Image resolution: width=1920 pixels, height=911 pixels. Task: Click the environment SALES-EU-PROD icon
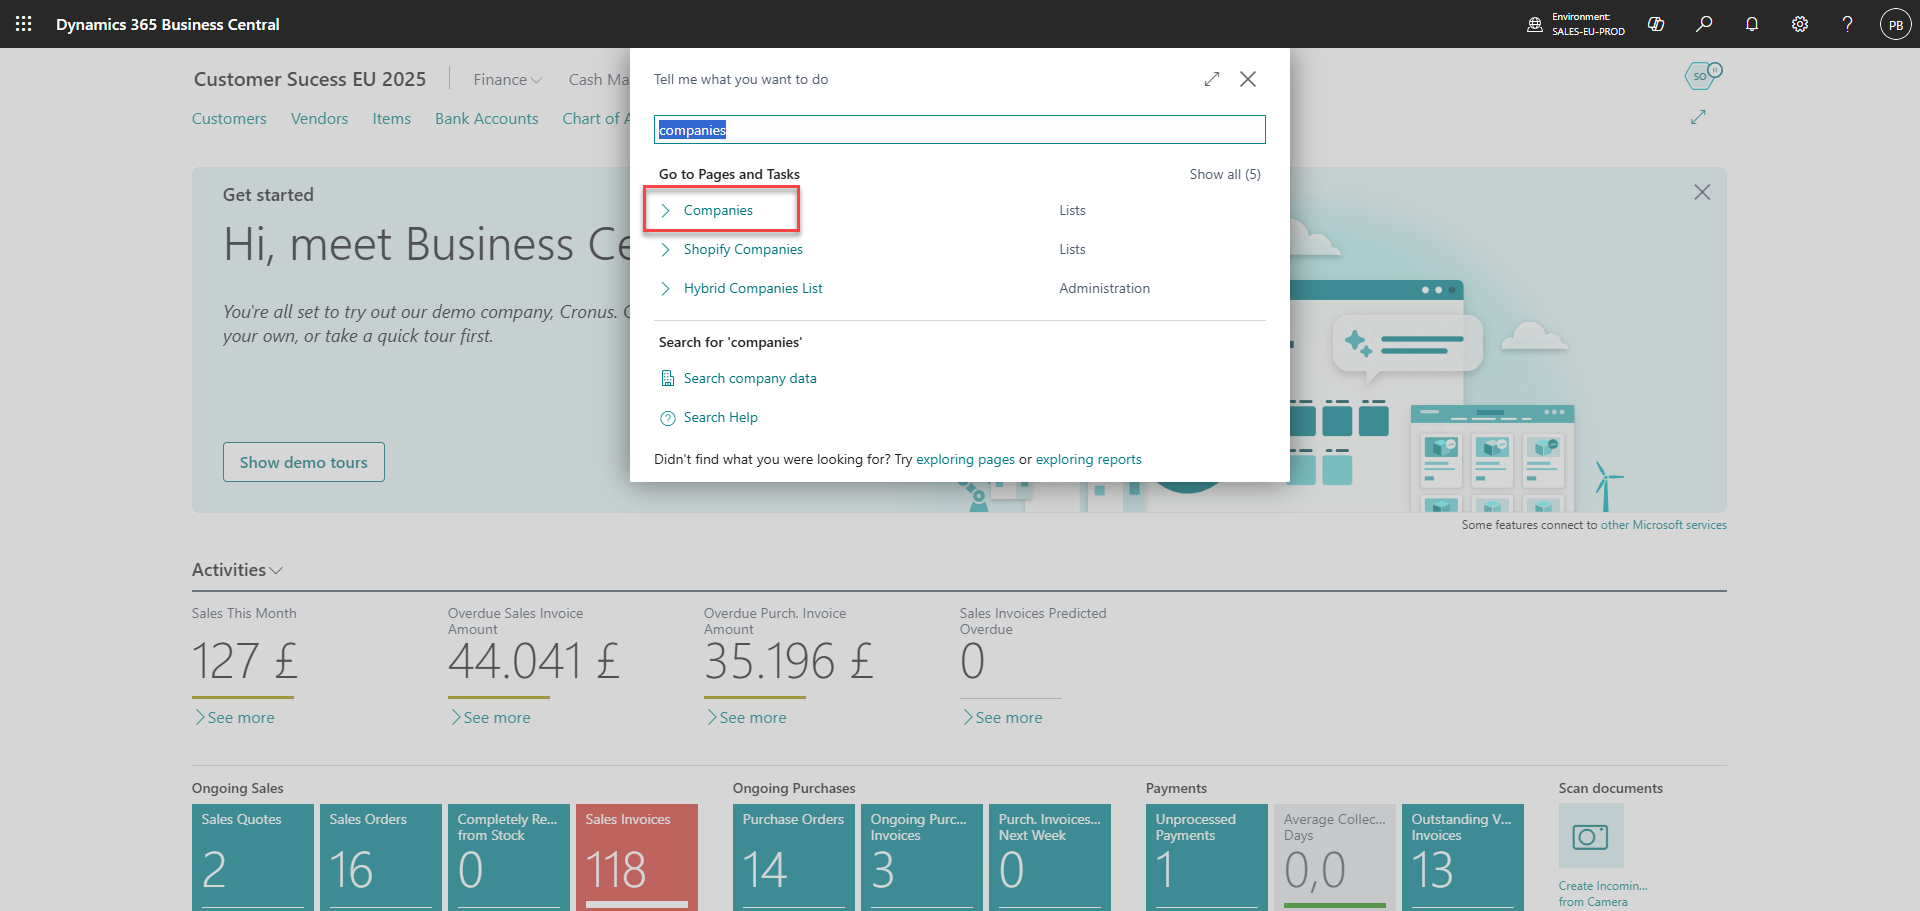(1535, 24)
